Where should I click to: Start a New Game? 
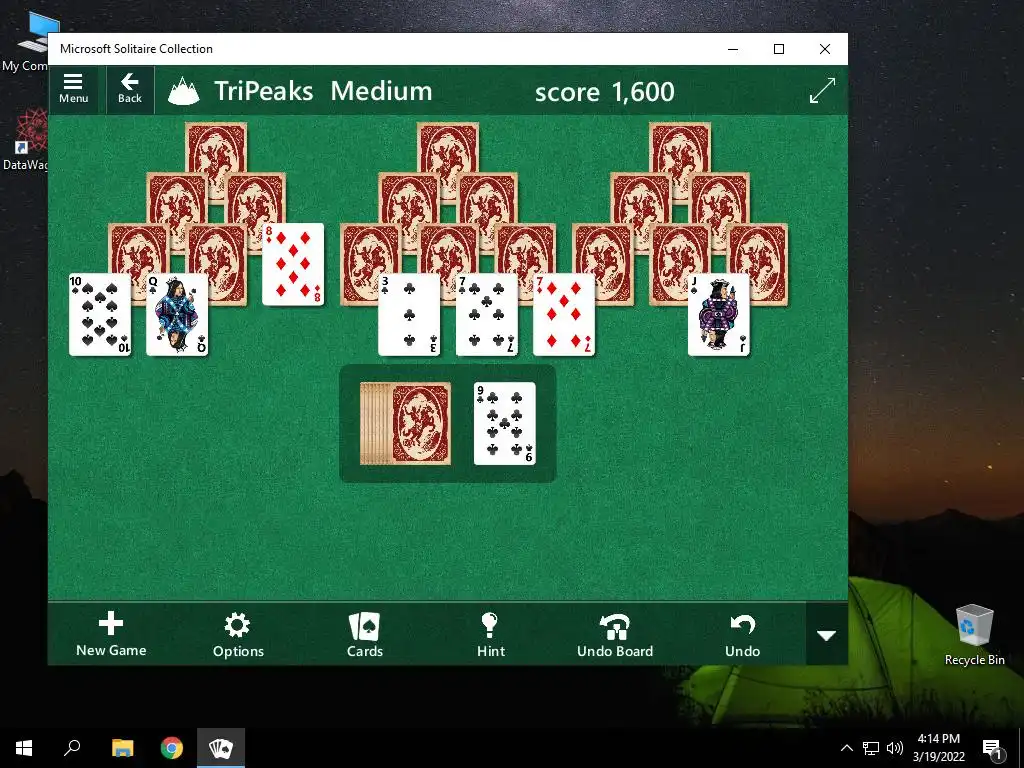click(111, 633)
